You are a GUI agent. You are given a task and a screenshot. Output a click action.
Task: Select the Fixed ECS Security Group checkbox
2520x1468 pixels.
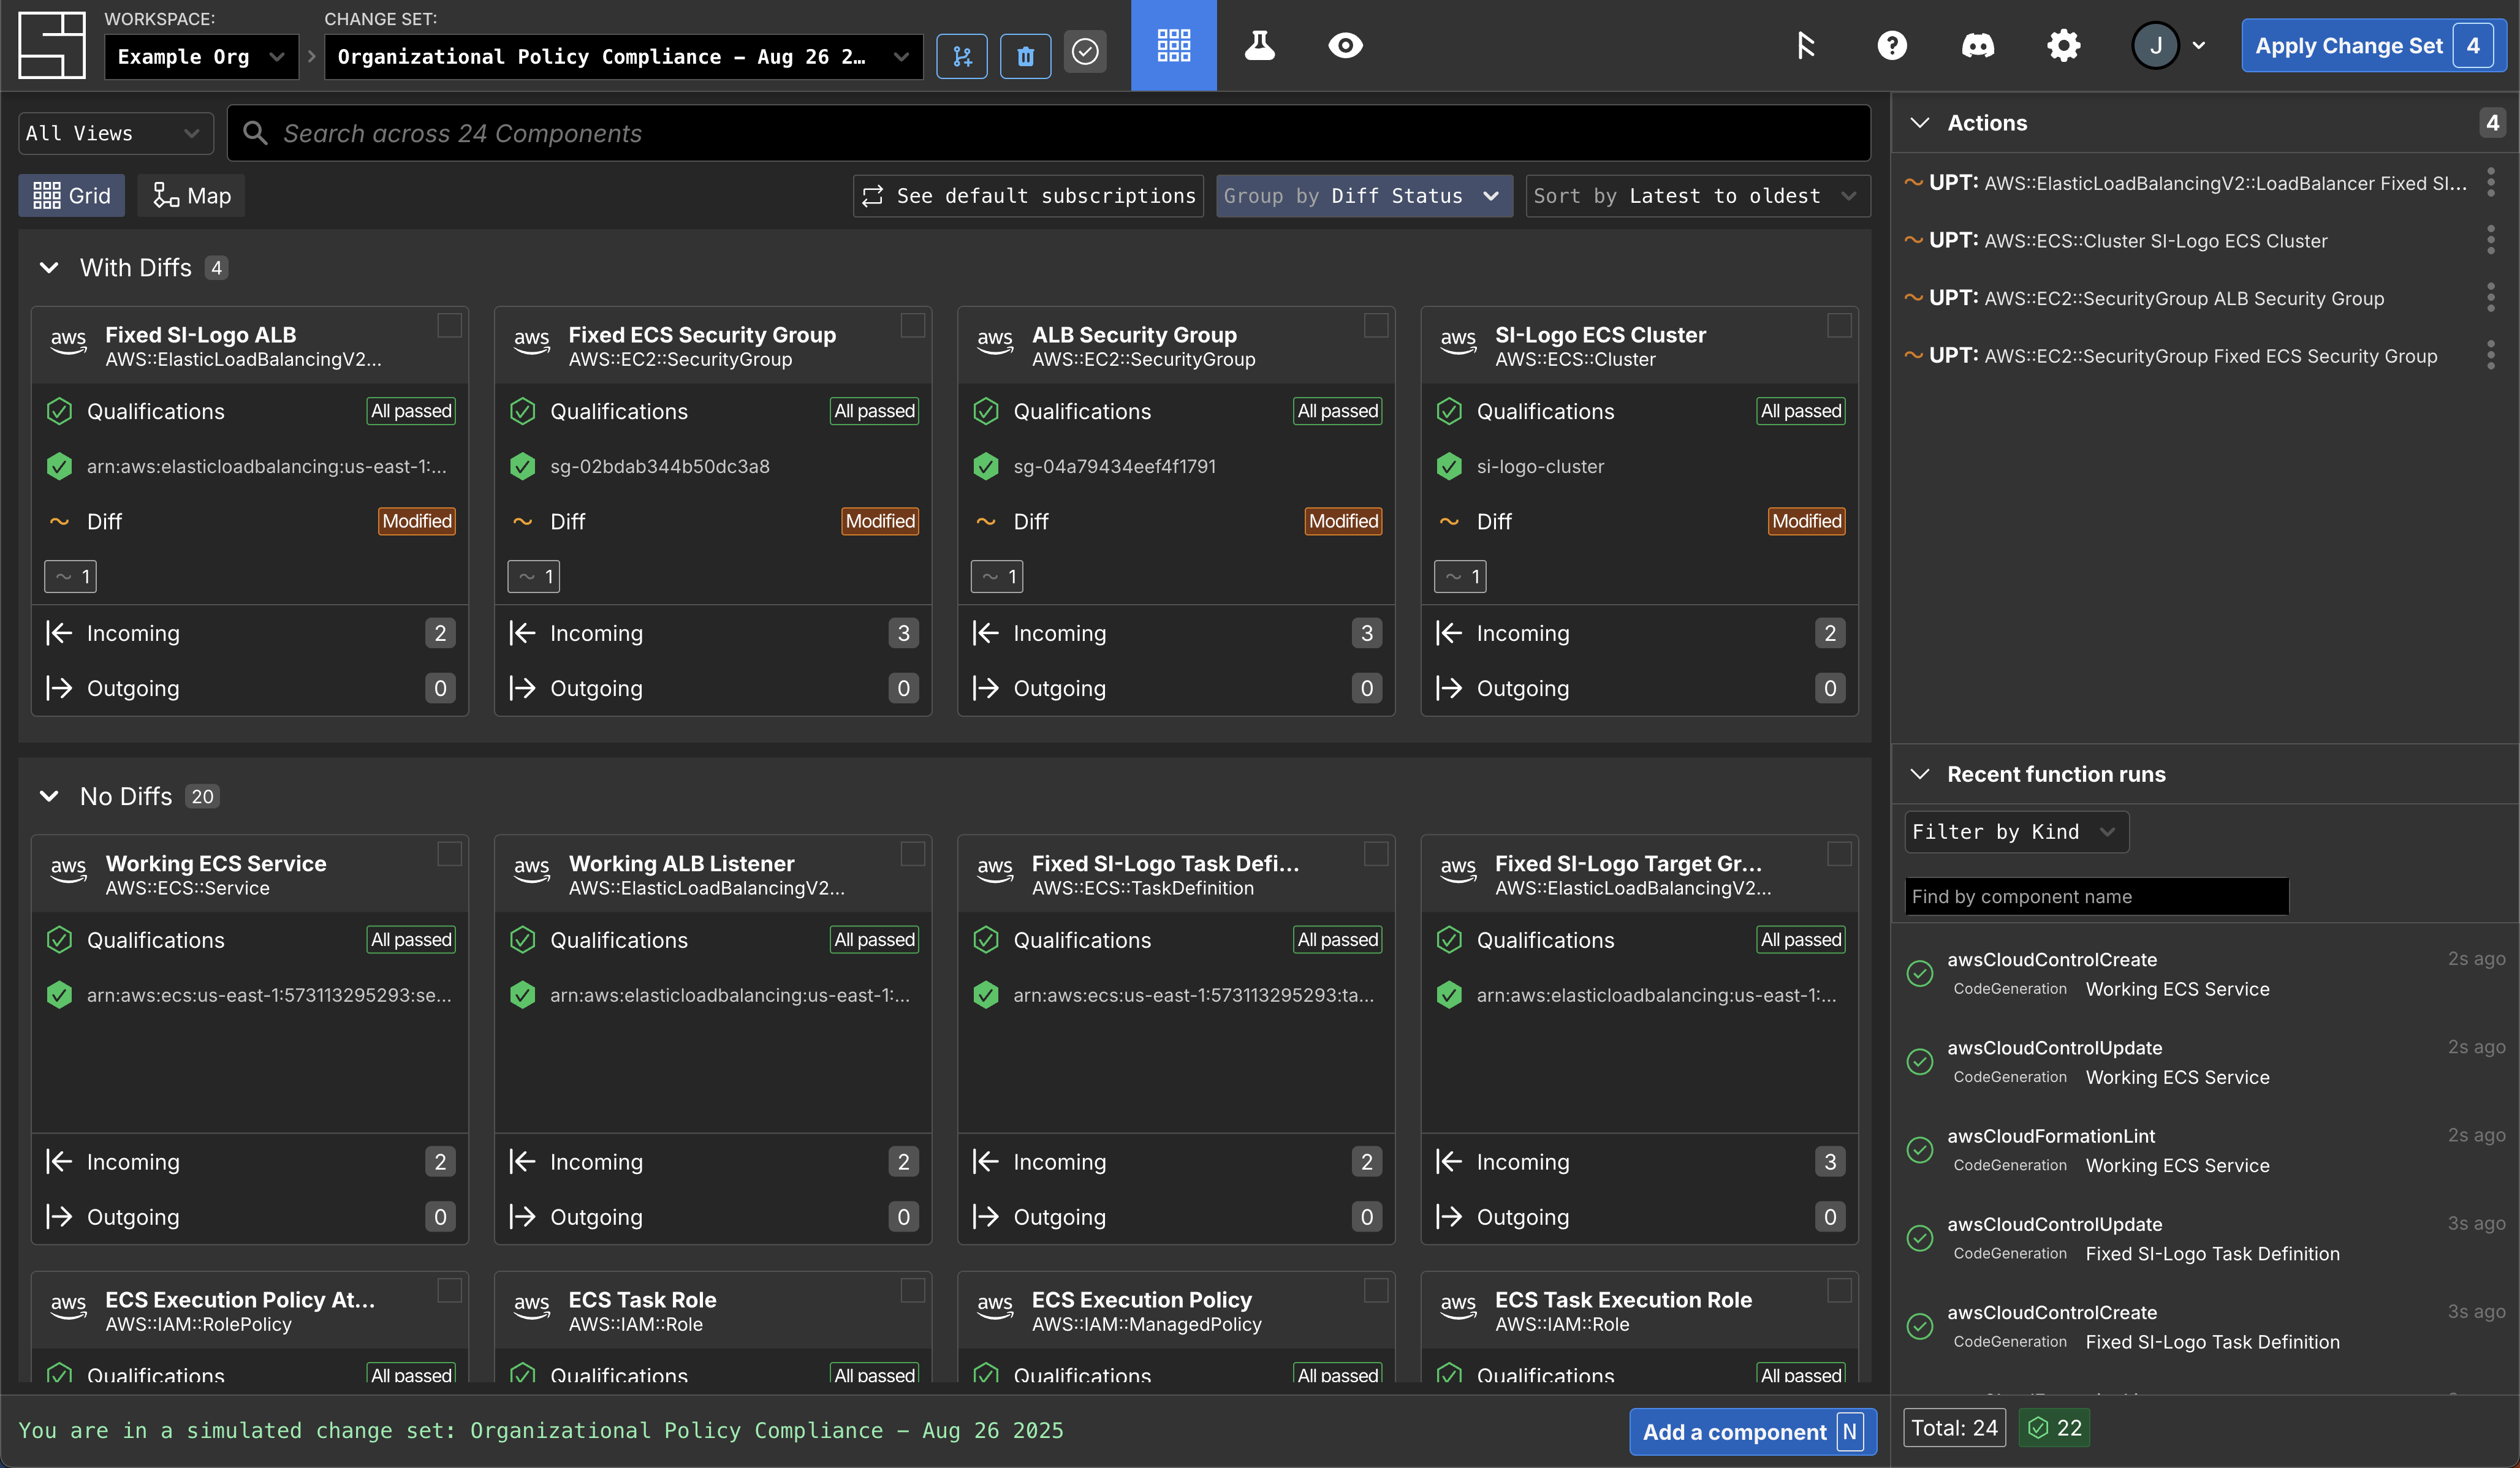click(913, 325)
